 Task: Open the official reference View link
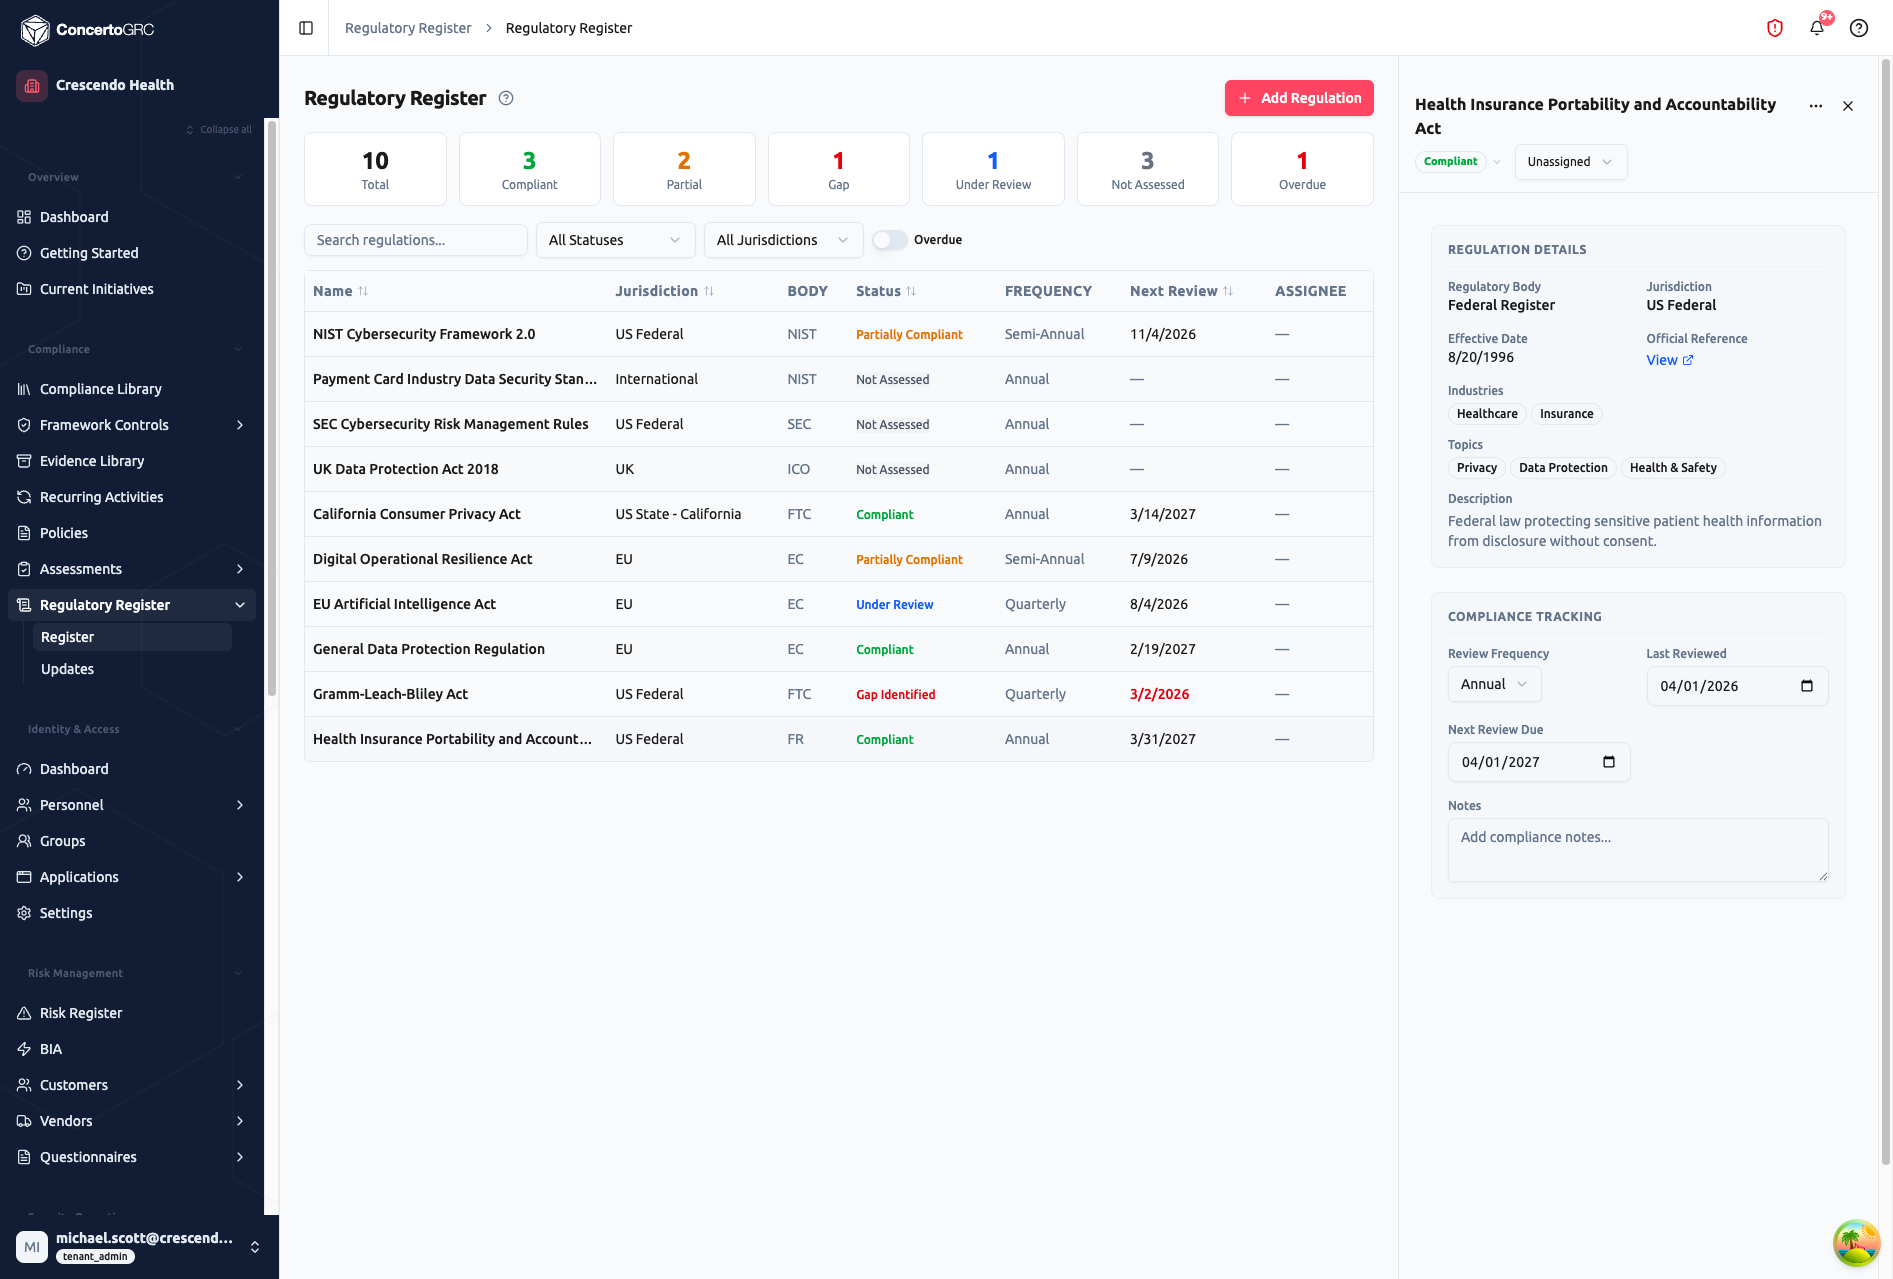(x=1669, y=360)
